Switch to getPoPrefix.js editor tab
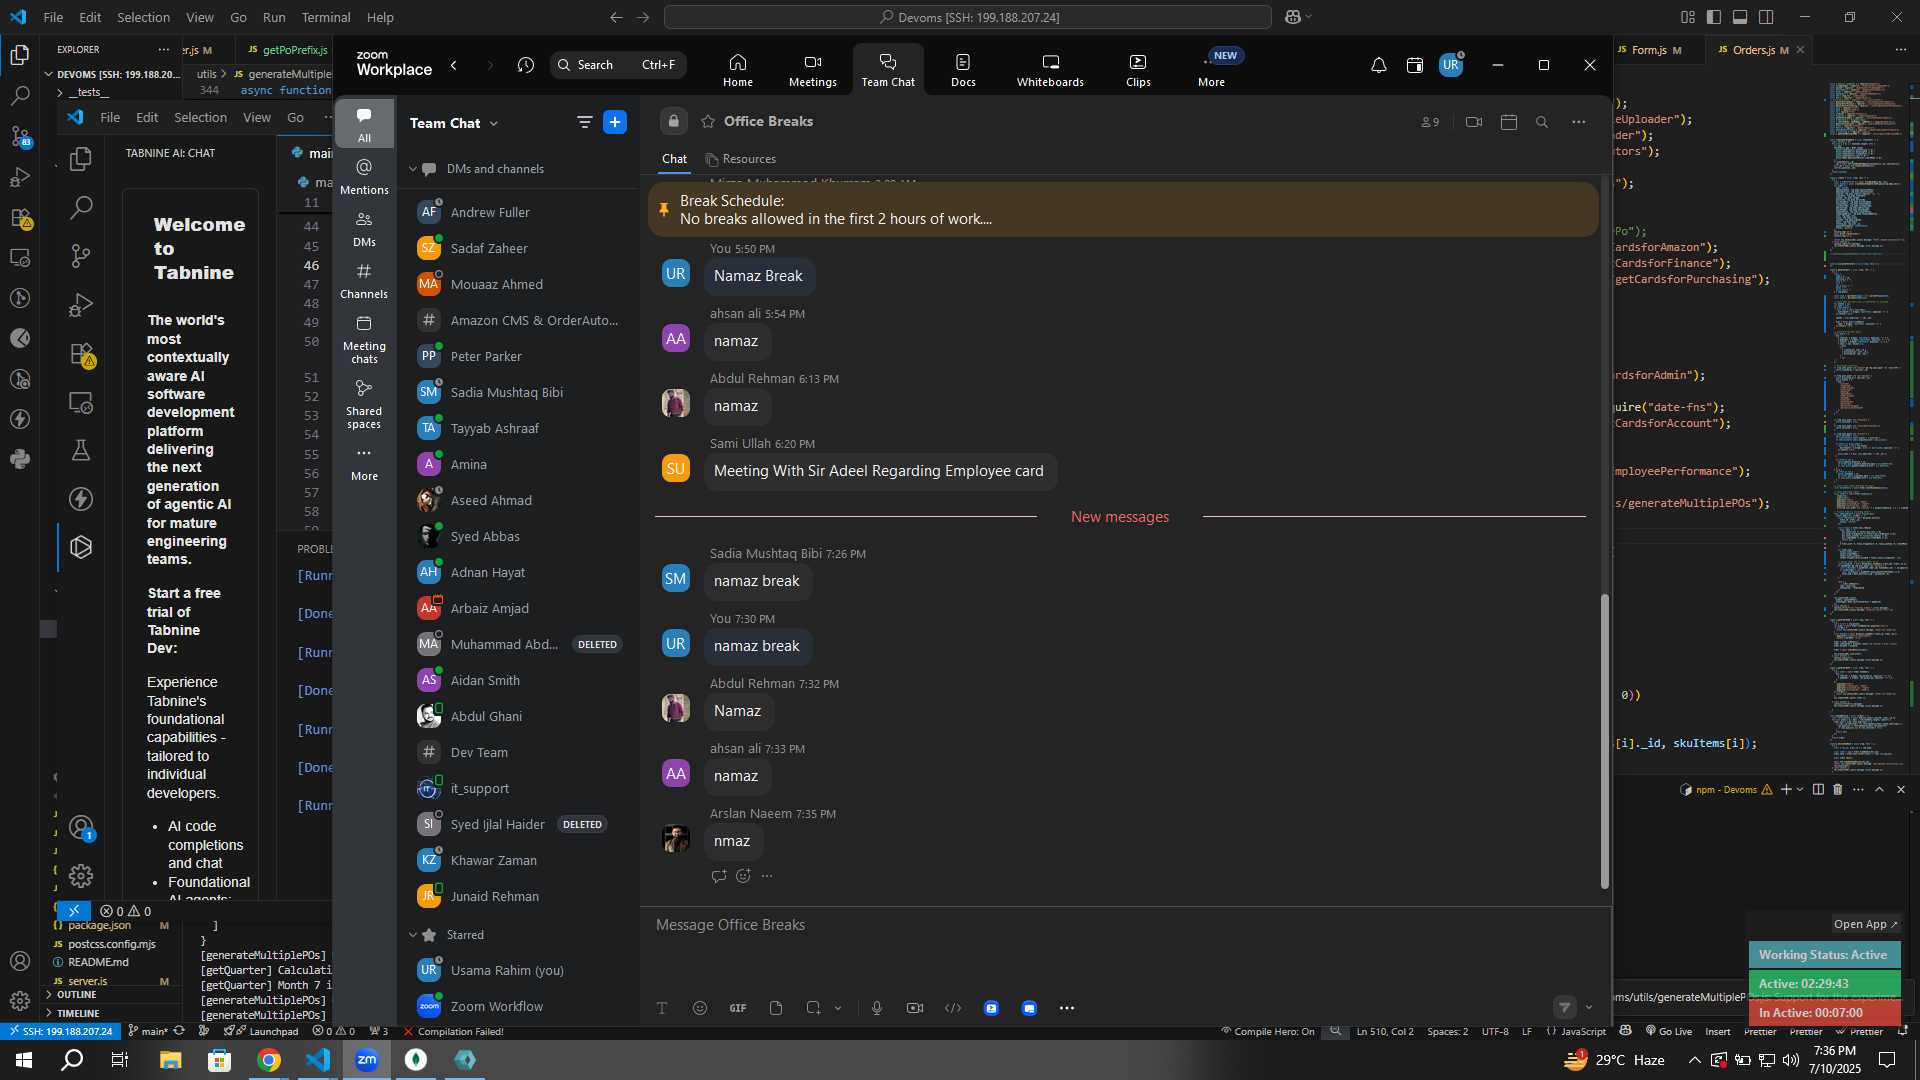The width and height of the screenshot is (1920, 1080). coord(288,50)
